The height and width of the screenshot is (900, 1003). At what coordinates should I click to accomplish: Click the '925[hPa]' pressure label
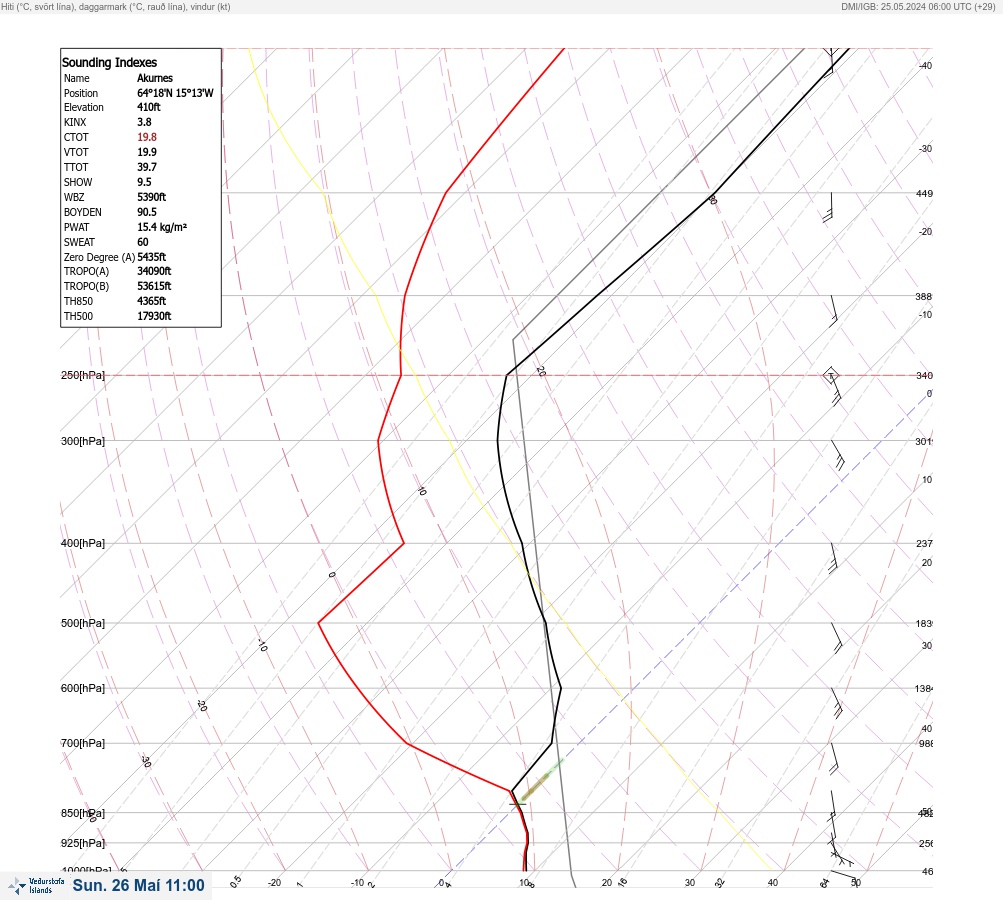point(83,843)
